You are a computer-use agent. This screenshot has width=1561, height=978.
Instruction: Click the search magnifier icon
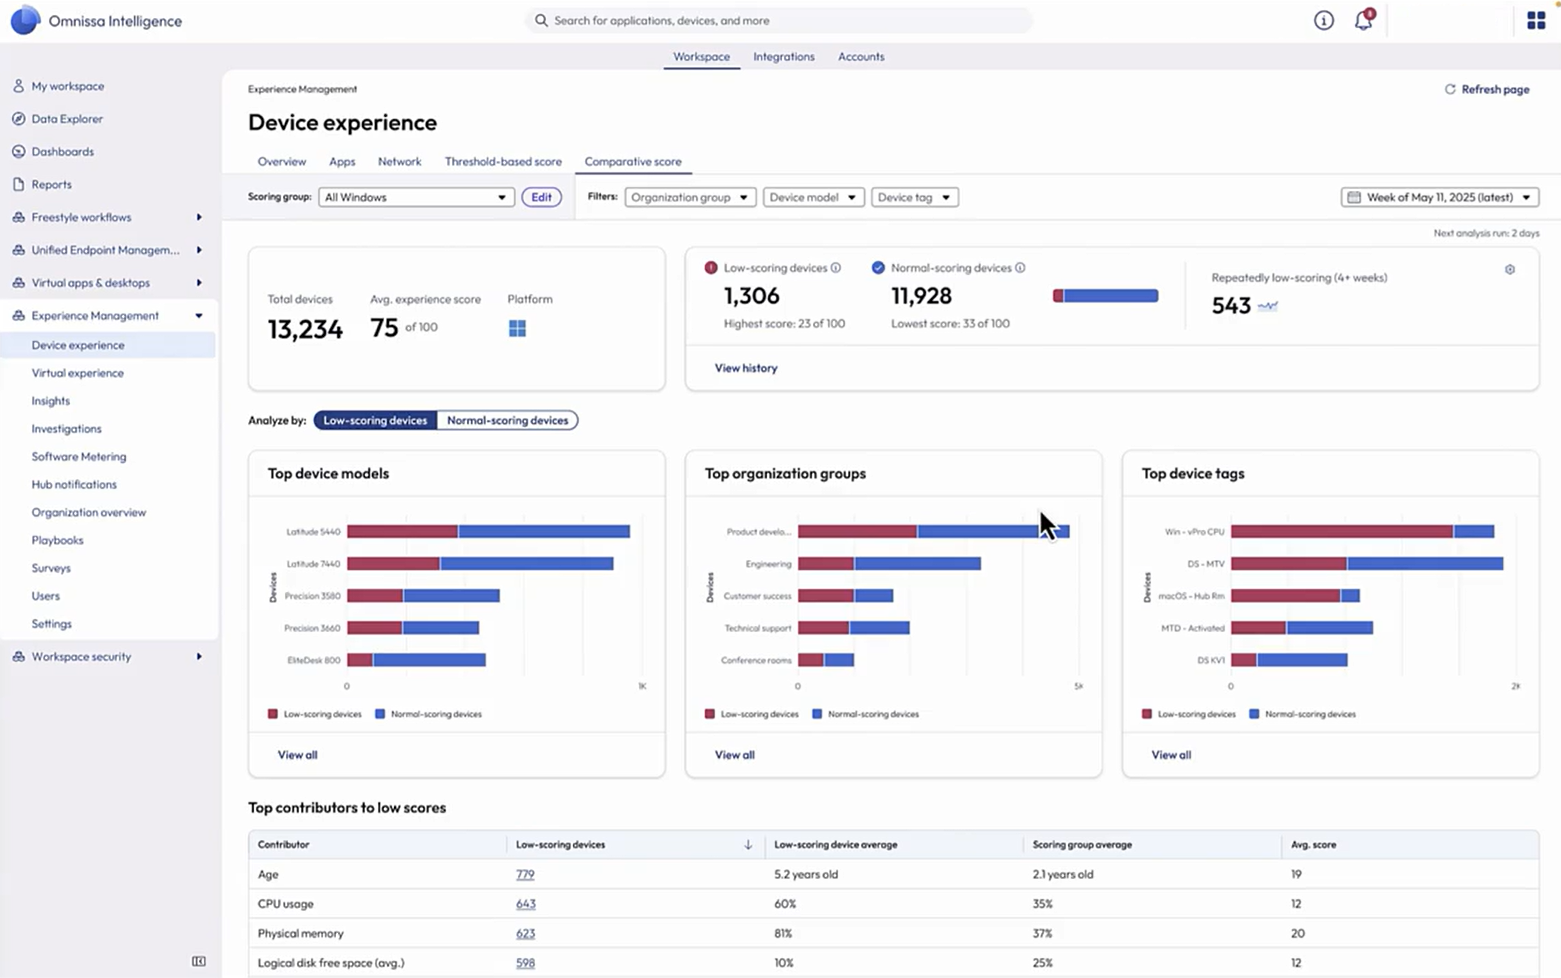pyautogui.click(x=541, y=20)
